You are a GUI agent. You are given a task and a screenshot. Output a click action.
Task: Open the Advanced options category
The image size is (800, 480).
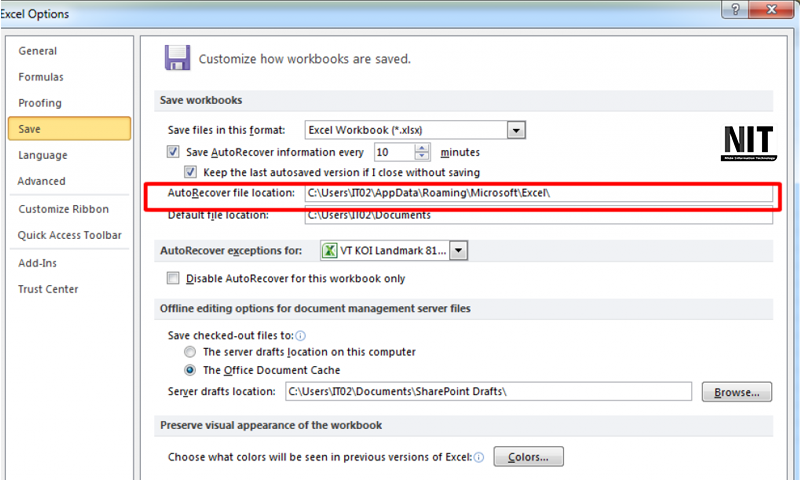click(x=41, y=181)
